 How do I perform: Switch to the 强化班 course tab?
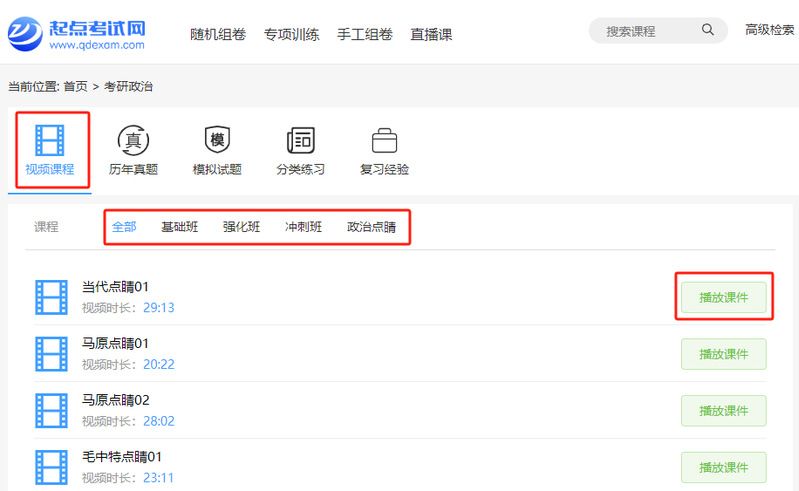coord(241,227)
